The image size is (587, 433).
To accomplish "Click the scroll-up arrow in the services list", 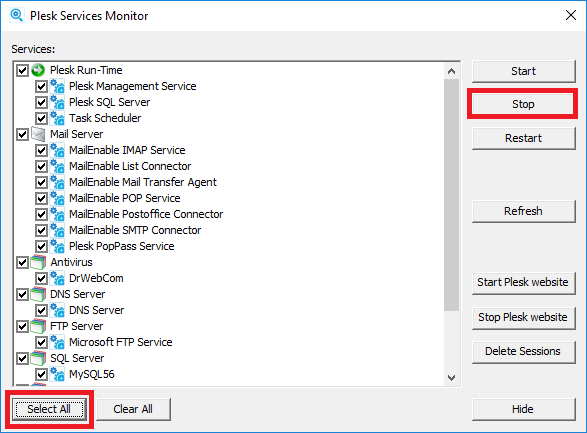I will (x=451, y=71).
